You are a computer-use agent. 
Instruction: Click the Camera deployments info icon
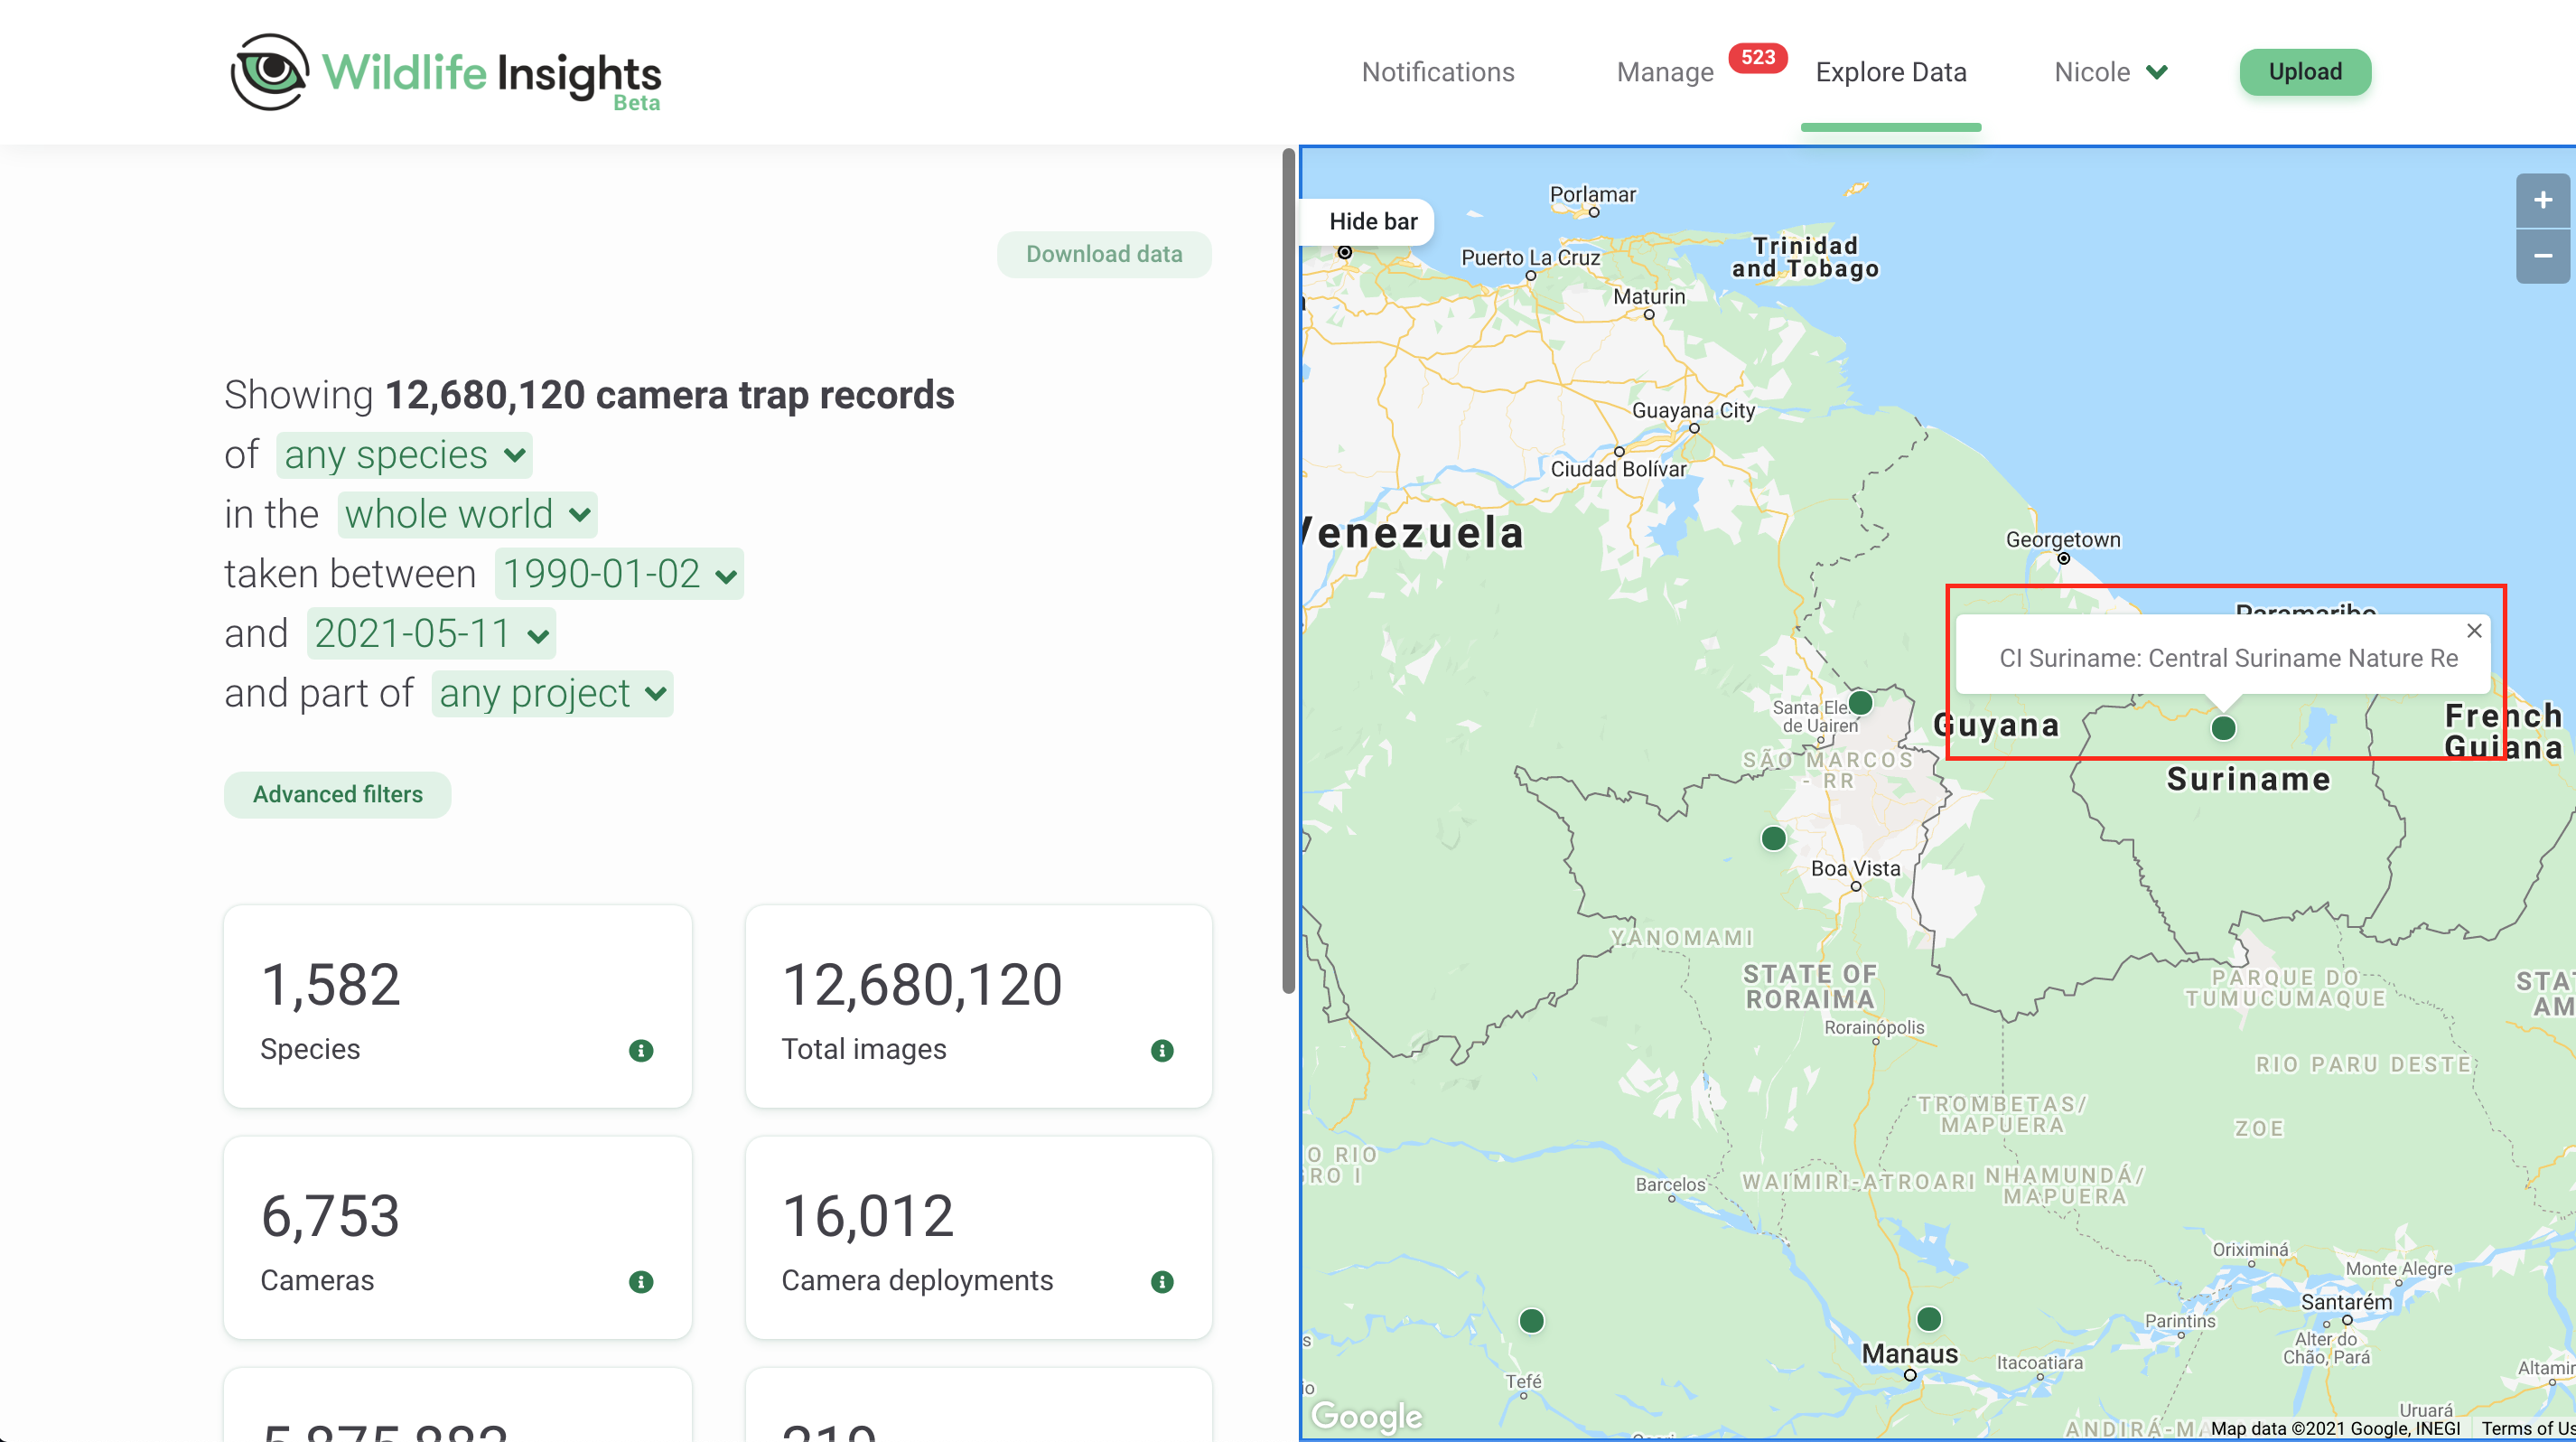[x=1162, y=1282]
